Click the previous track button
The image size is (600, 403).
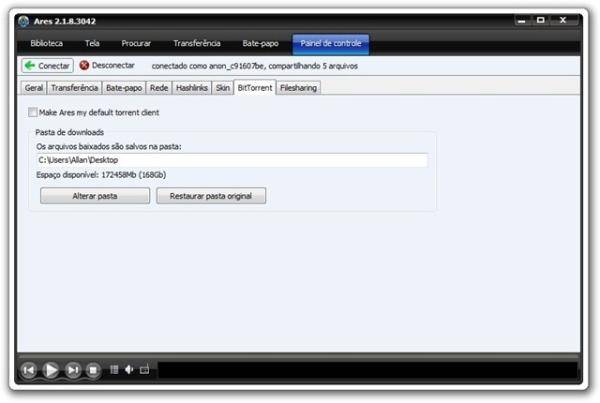pos(29,370)
